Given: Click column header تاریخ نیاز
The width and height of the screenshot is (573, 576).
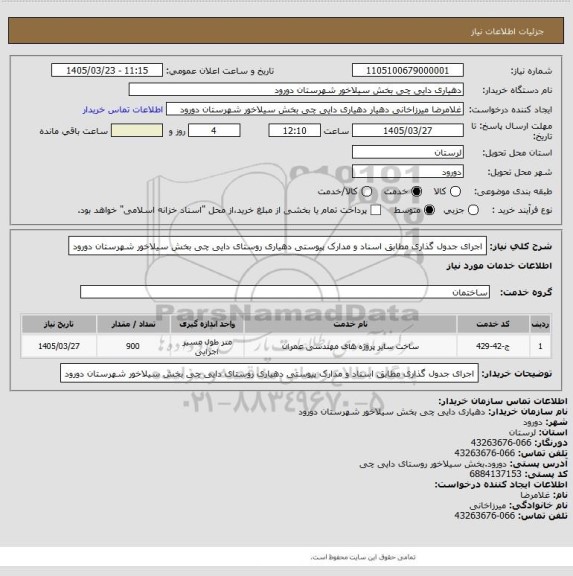Looking at the screenshot, I should [x=59, y=324].
